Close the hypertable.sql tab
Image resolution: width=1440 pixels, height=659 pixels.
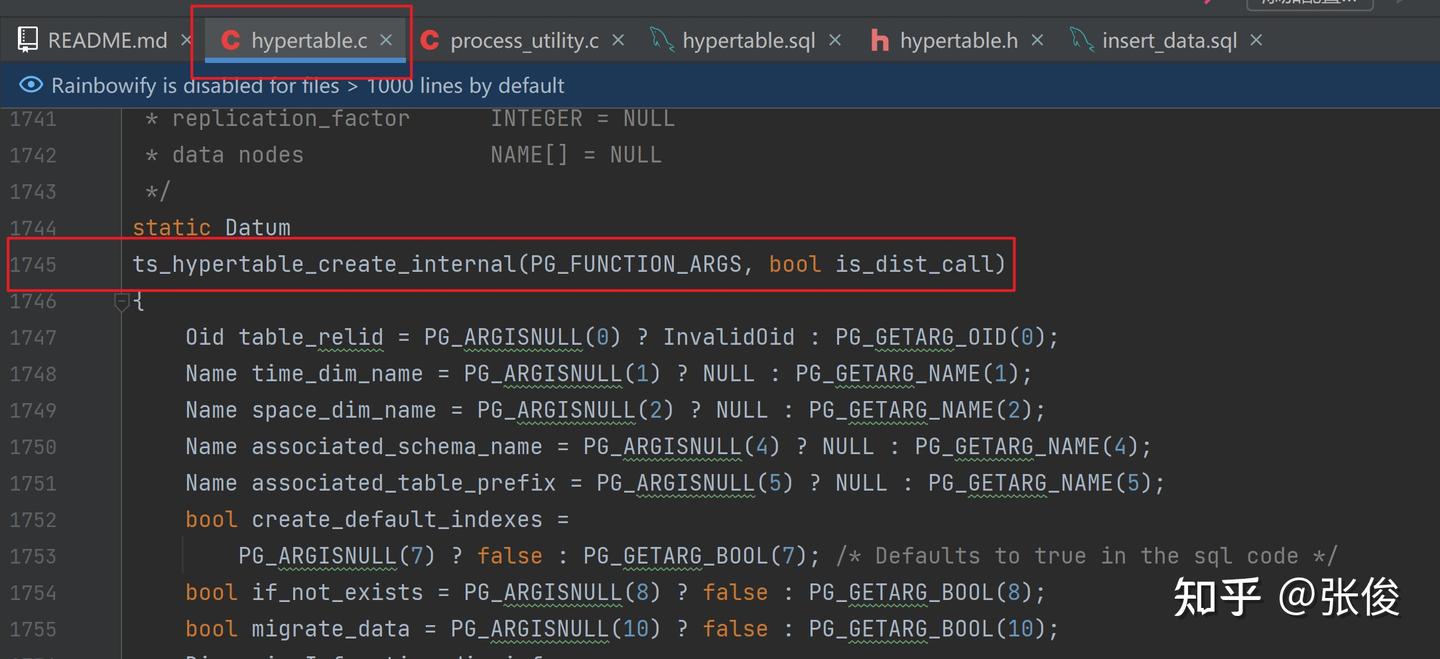(x=835, y=40)
